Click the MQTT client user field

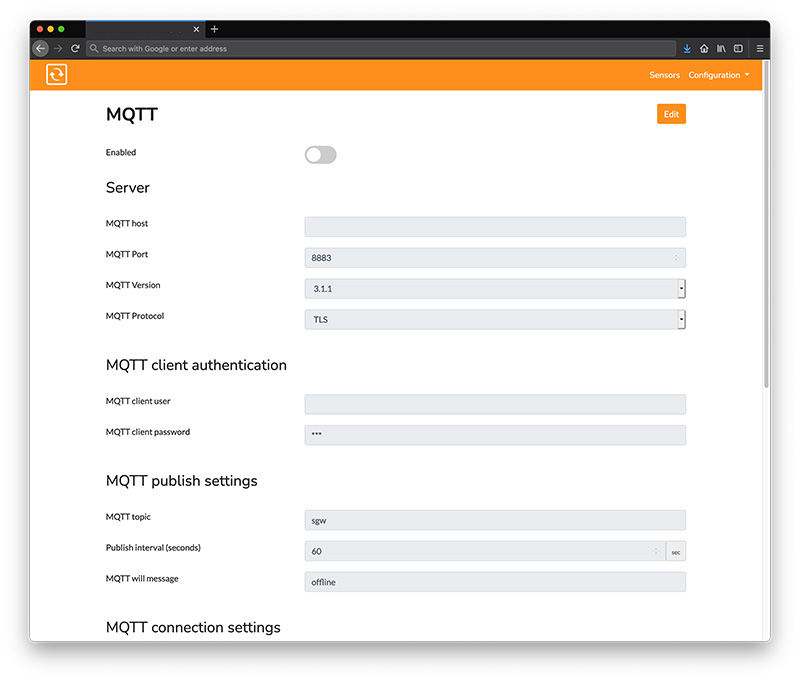[x=495, y=404]
